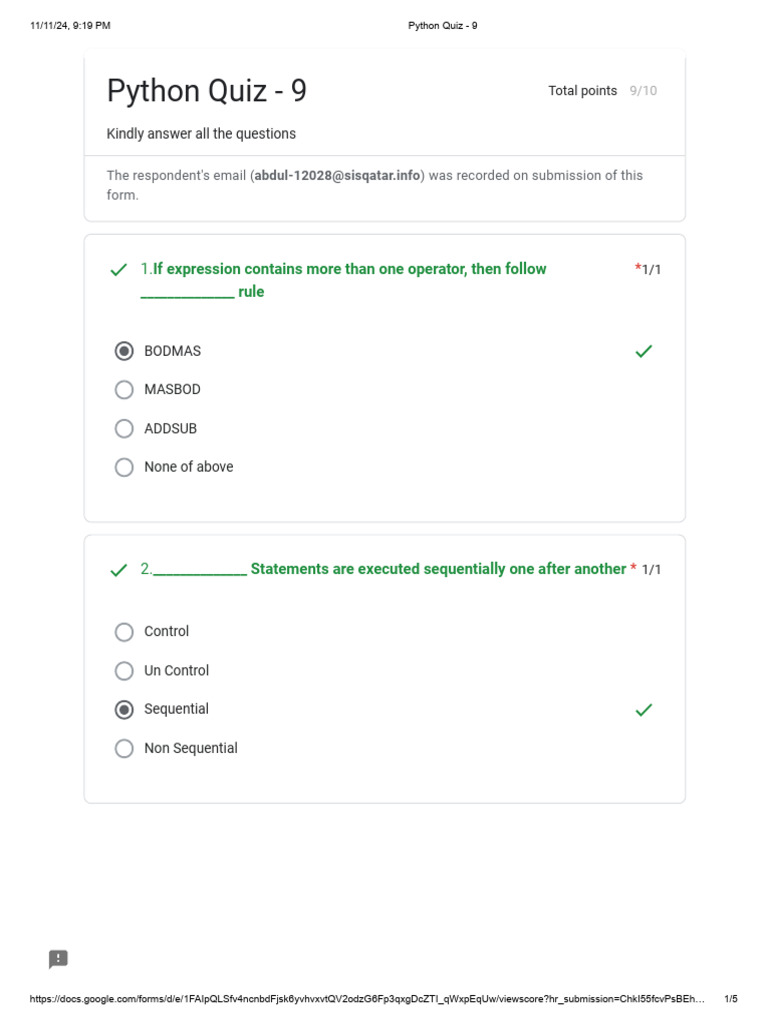Select the Sequential radio button
The height and width of the screenshot is (1024, 768).
point(124,709)
